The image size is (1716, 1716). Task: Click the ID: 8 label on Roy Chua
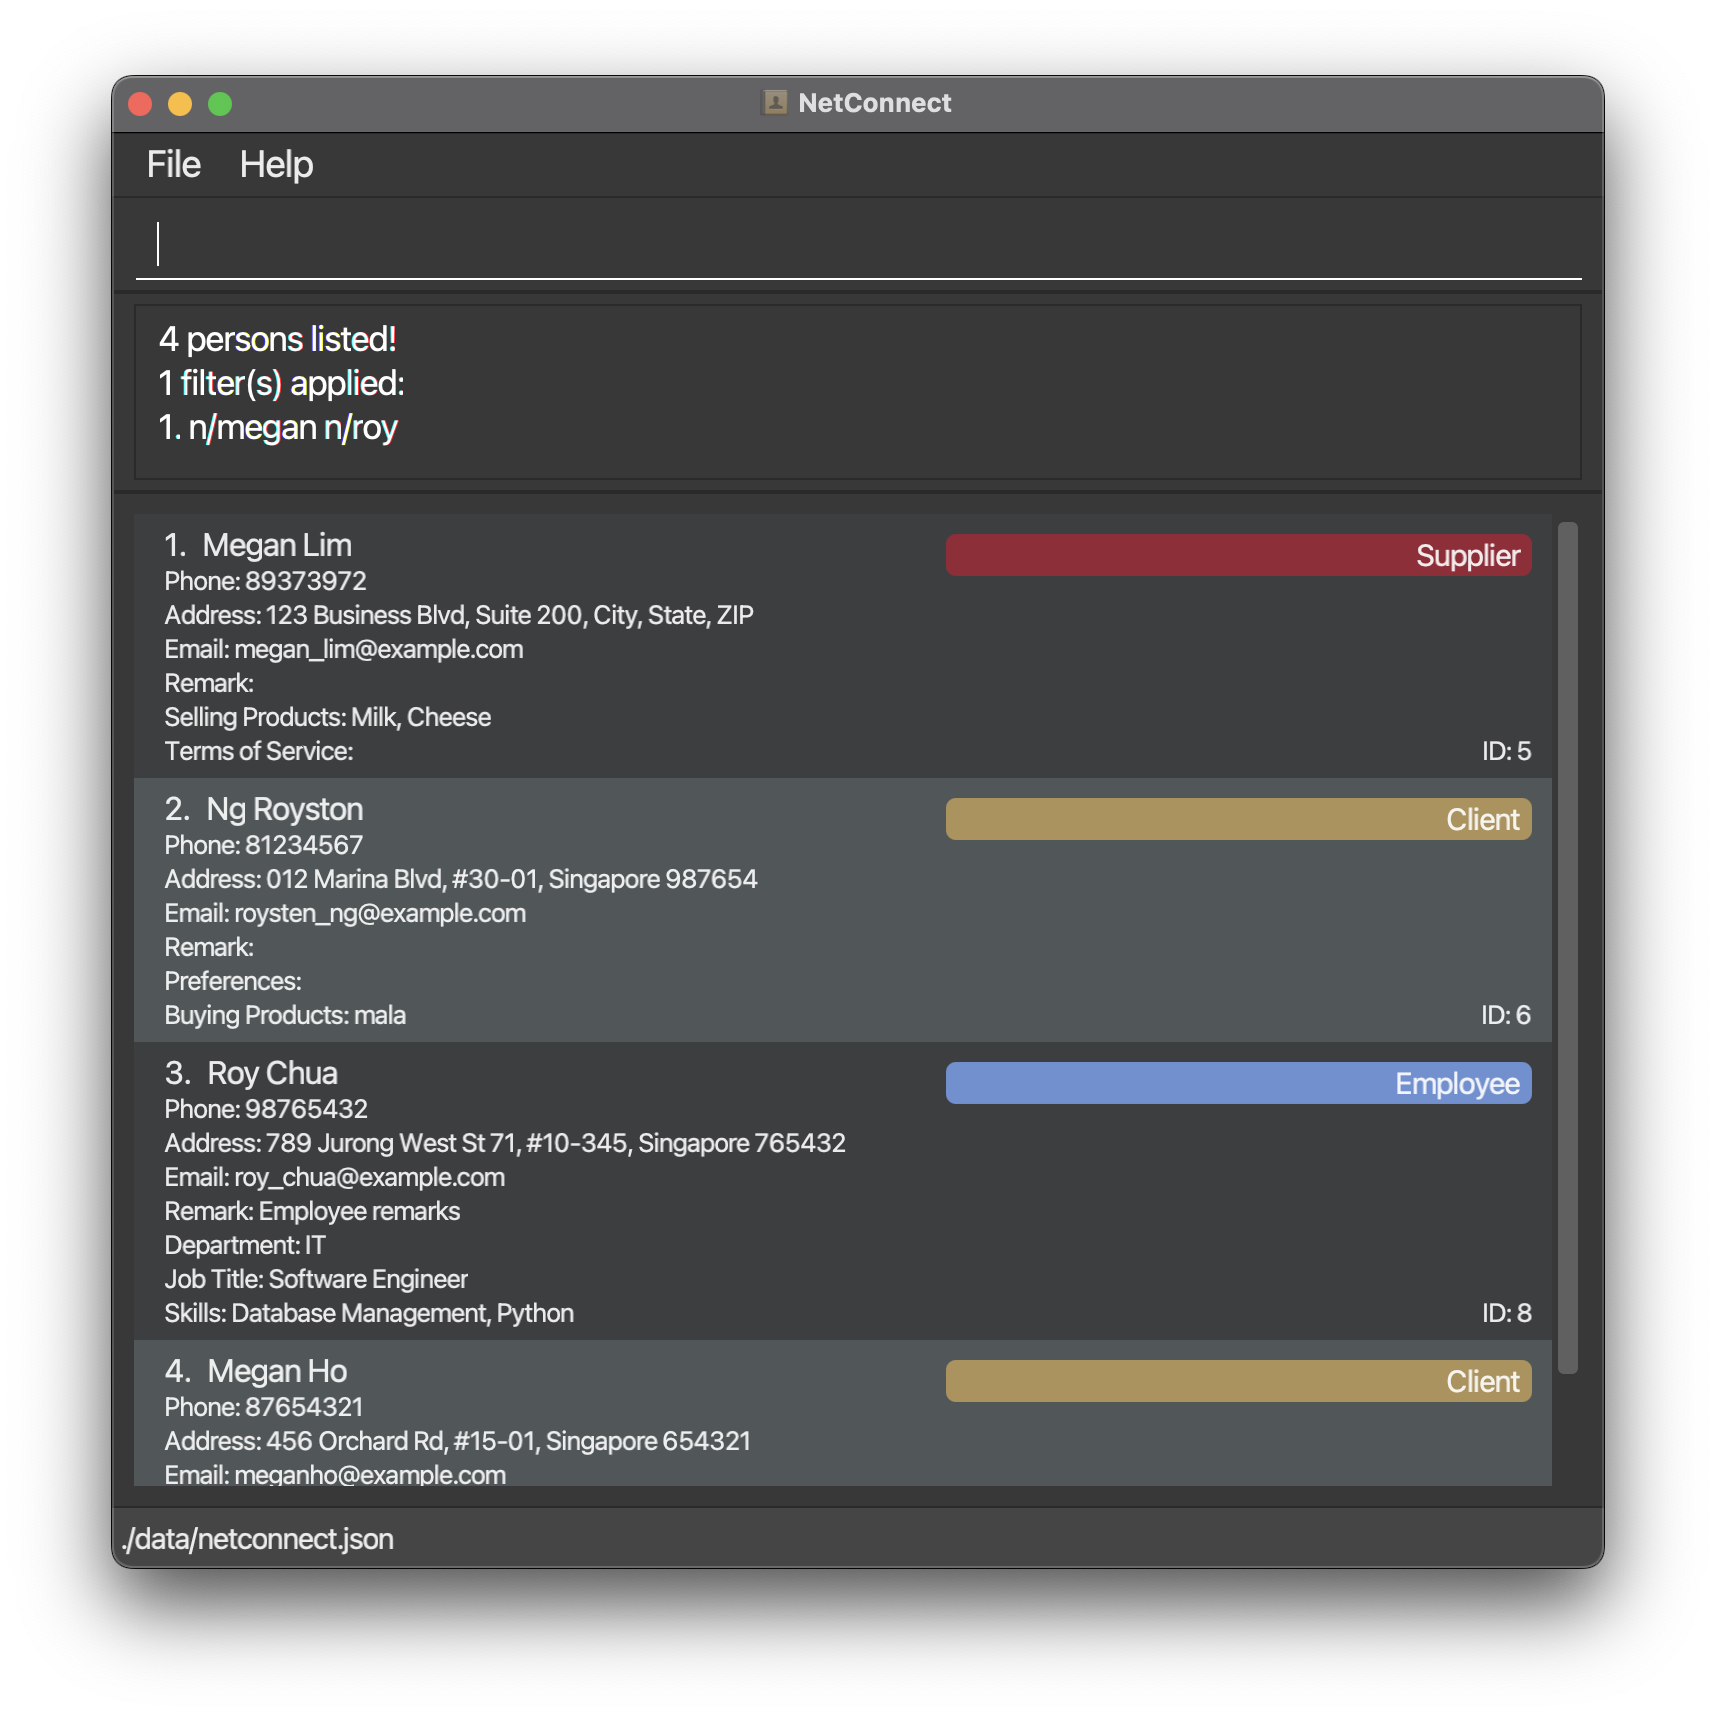click(x=1506, y=1313)
